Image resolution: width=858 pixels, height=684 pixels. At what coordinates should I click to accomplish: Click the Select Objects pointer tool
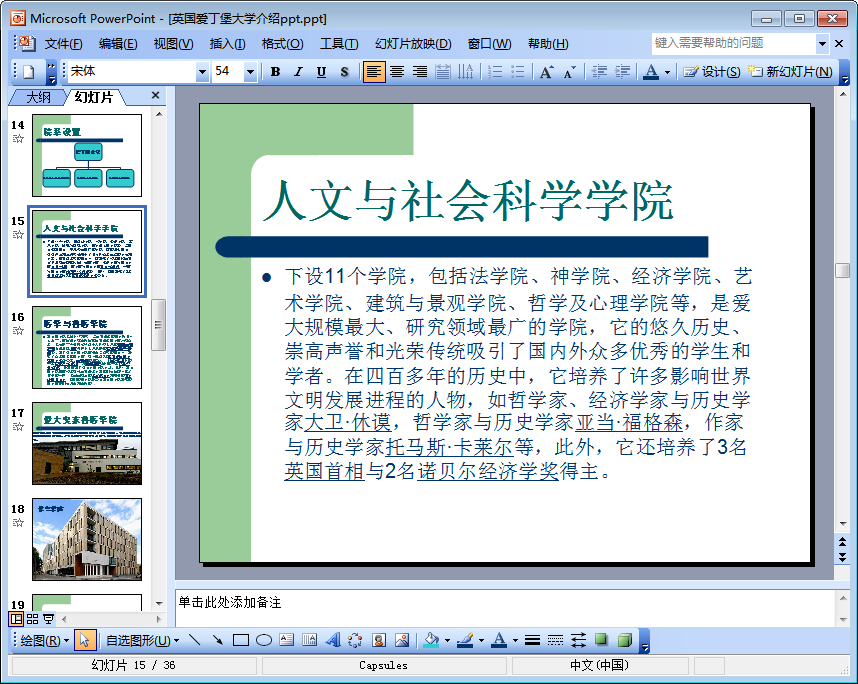(x=84, y=640)
